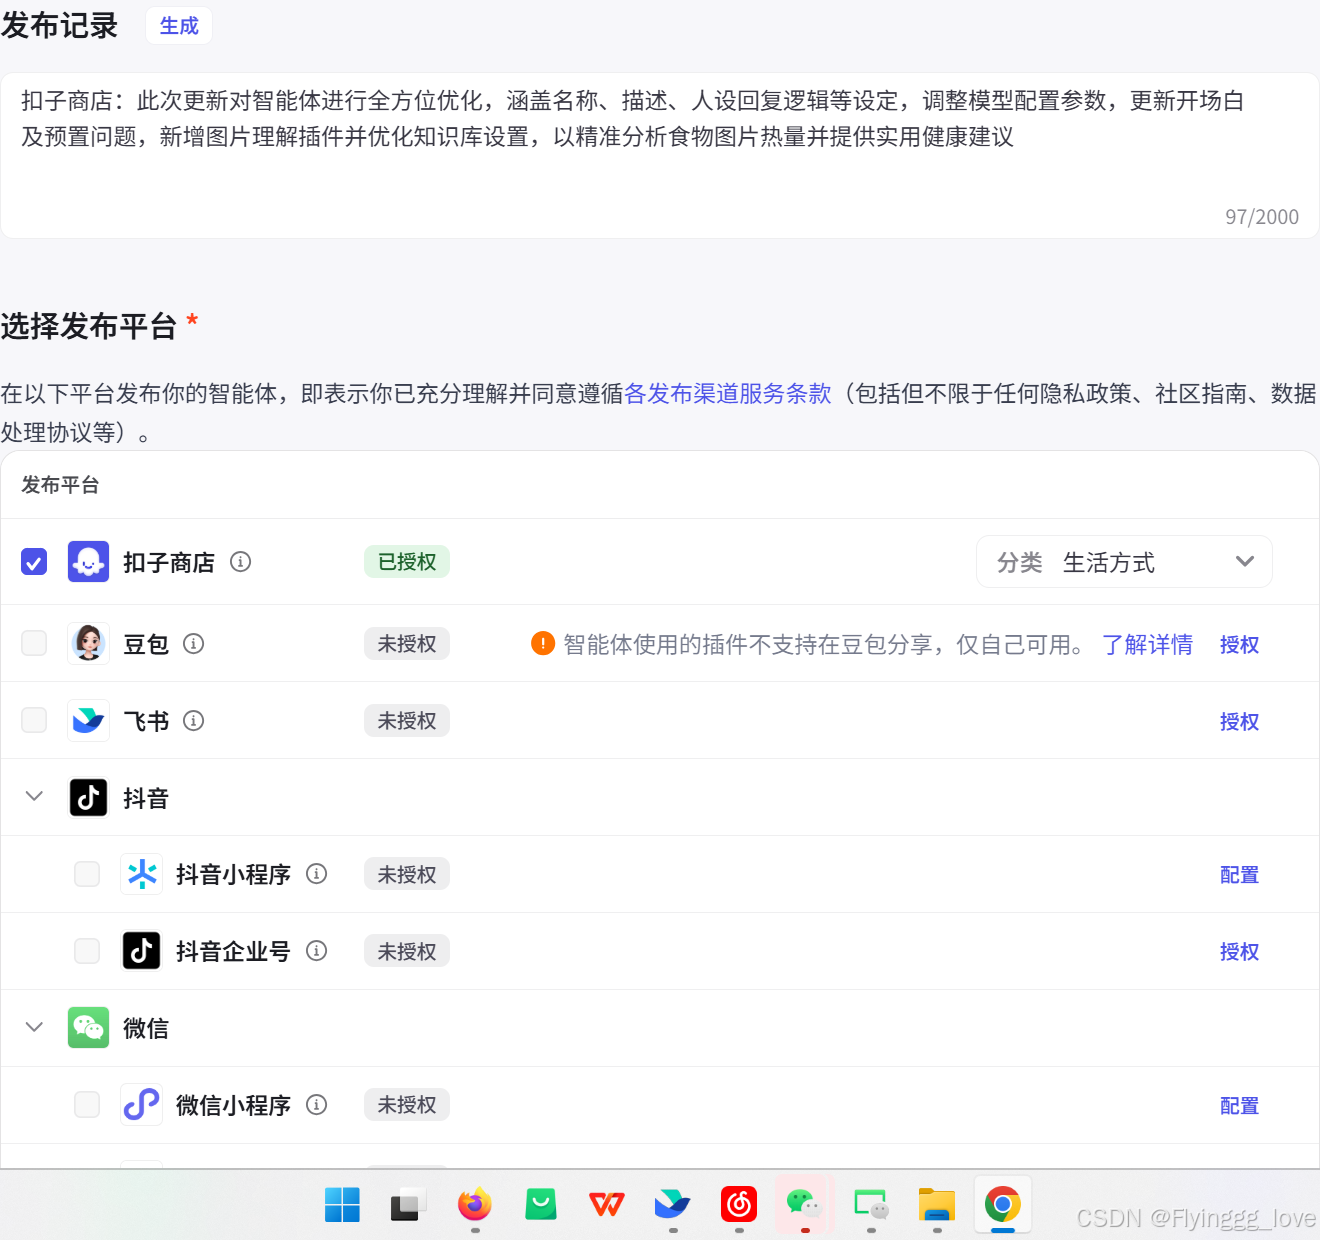1320x1240 pixels.
Task: Click the 抖音小程序 logo icon
Action: (x=141, y=874)
